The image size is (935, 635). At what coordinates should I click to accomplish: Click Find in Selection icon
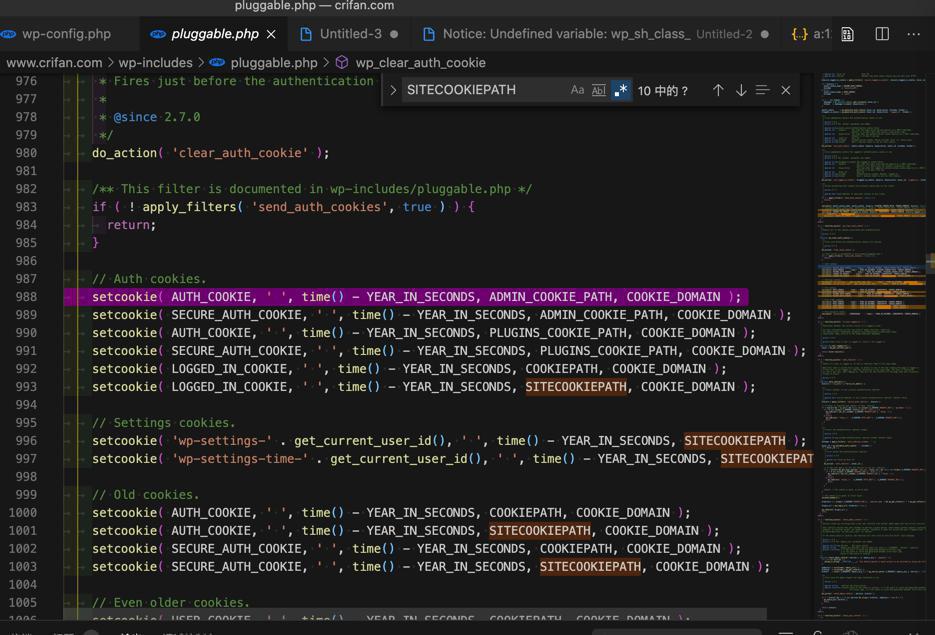coord(763,90)
